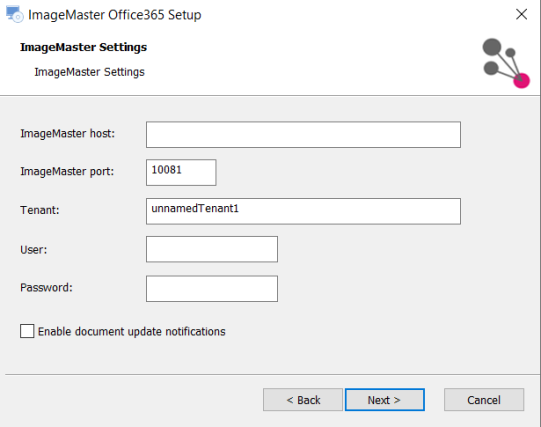Image resolution: width=541 pixels, height=427 pixels.
Task: Select the Tenant field containing unnamedTenant1
Action: point(303,211)
